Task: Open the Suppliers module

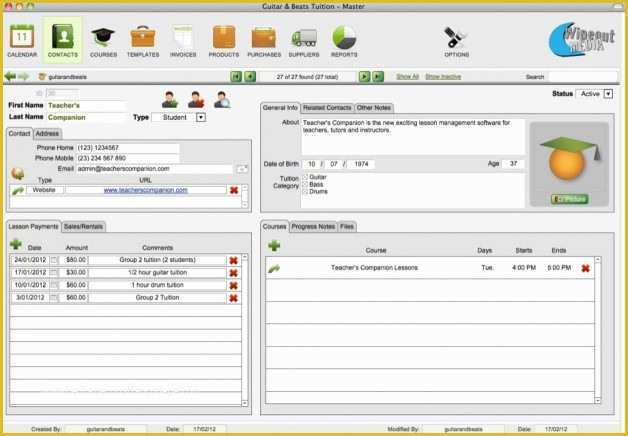Action: [304, 41]
